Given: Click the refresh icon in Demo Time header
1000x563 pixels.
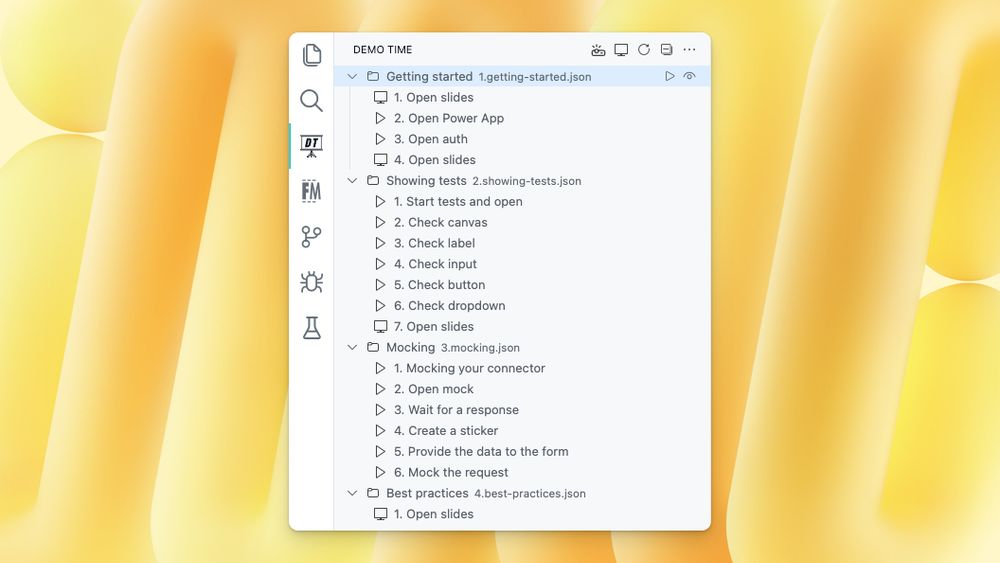Looking at the screenshot, I should click(x=644, y=50).
